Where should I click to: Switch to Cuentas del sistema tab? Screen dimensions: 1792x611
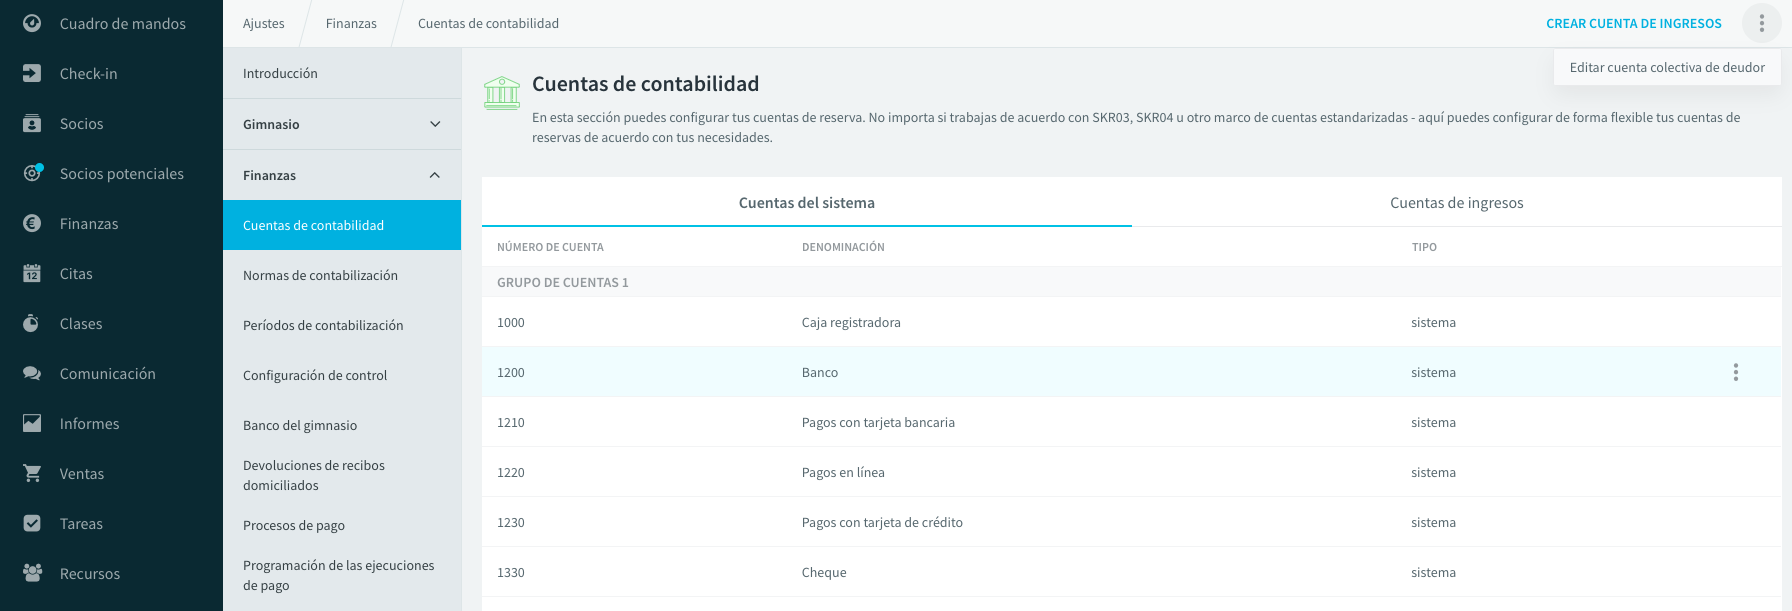(807, 202)
